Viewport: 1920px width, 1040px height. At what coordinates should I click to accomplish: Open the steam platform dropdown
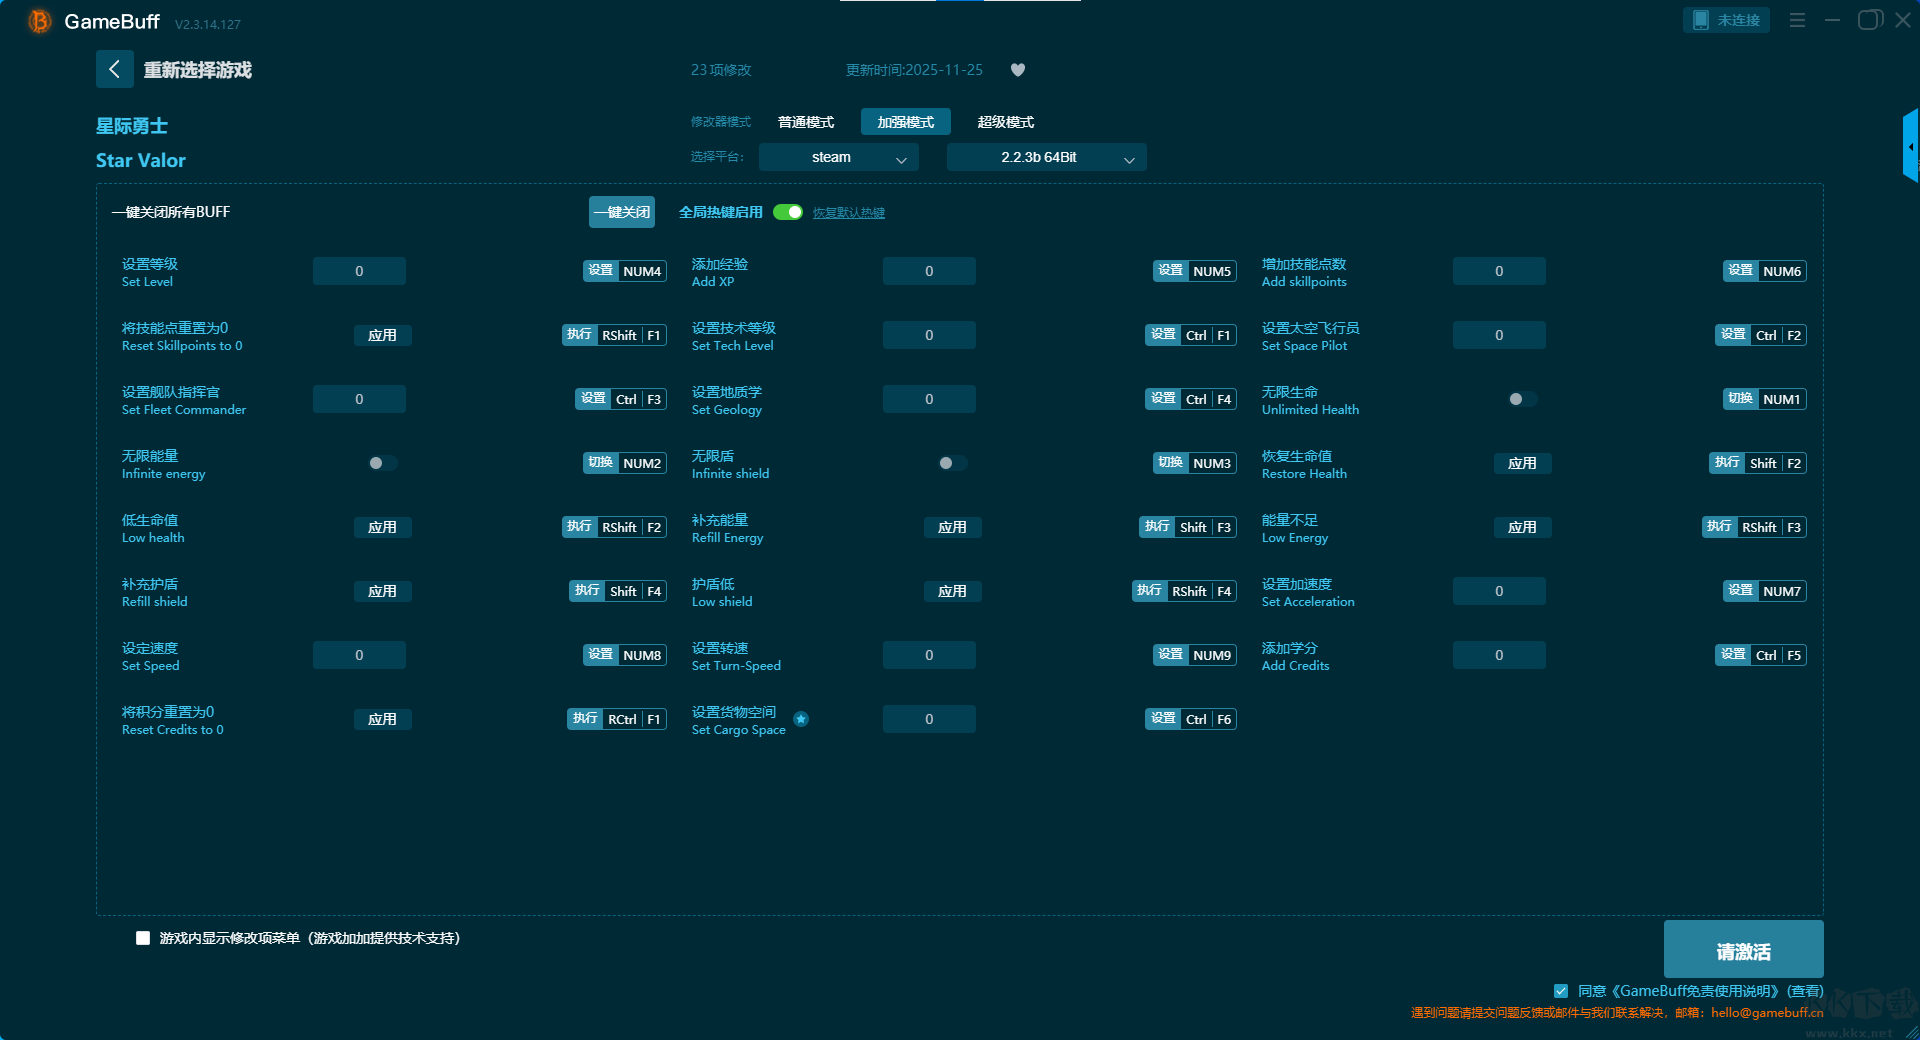point(838,157)
